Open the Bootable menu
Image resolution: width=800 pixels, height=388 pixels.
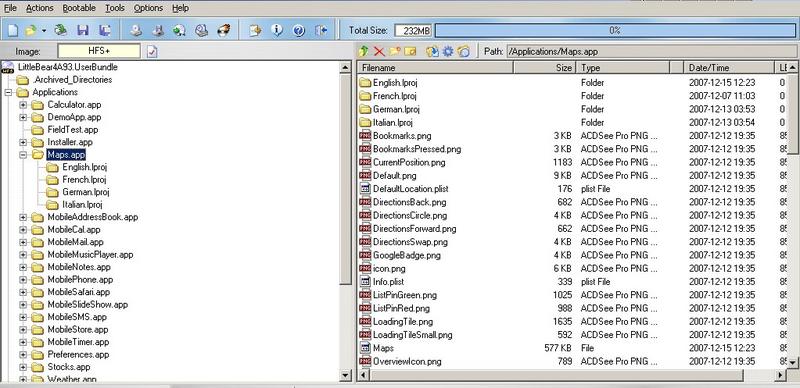pos(79,8)
